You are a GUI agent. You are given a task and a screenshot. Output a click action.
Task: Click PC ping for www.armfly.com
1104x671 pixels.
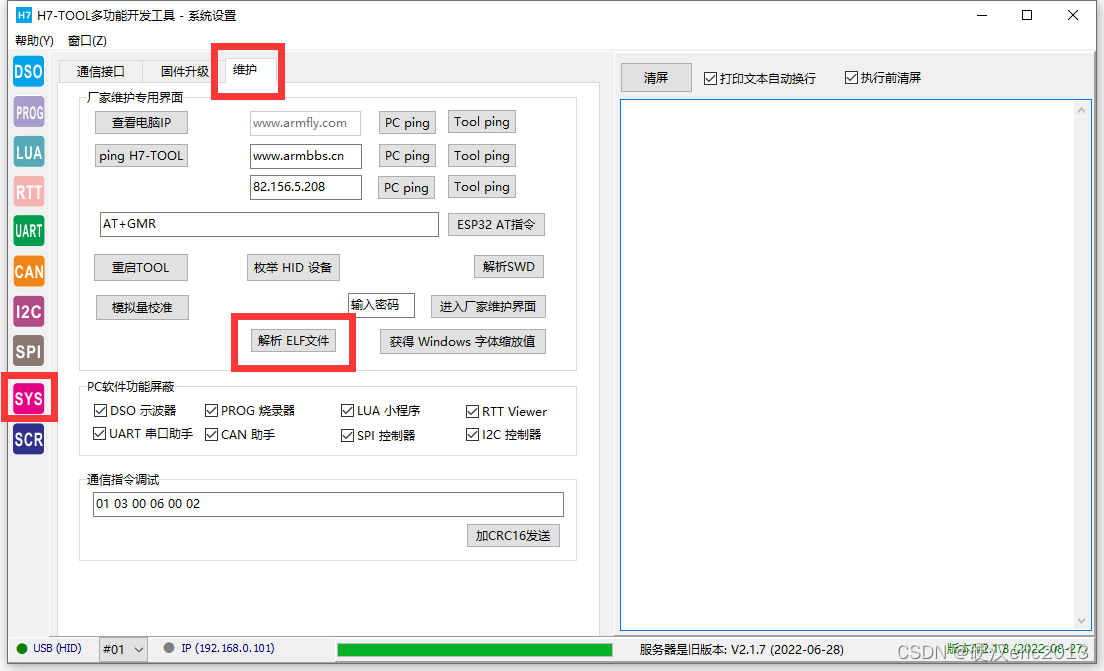pos(407,123)
